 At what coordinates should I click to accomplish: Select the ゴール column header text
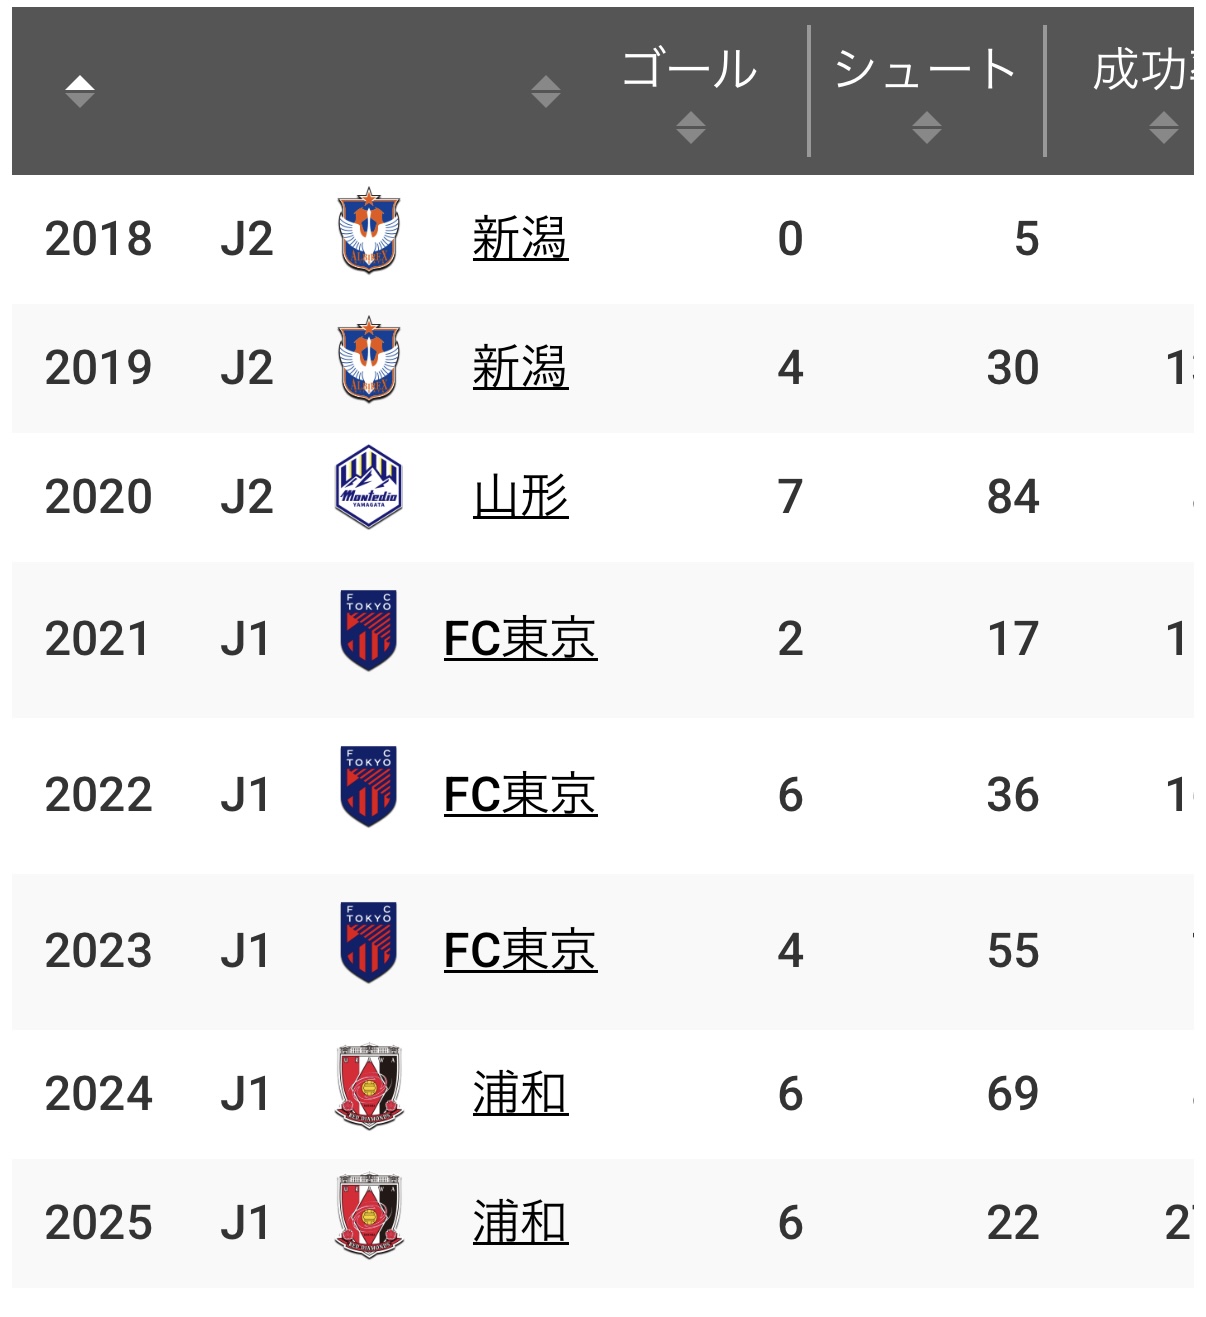pos(690,69)
